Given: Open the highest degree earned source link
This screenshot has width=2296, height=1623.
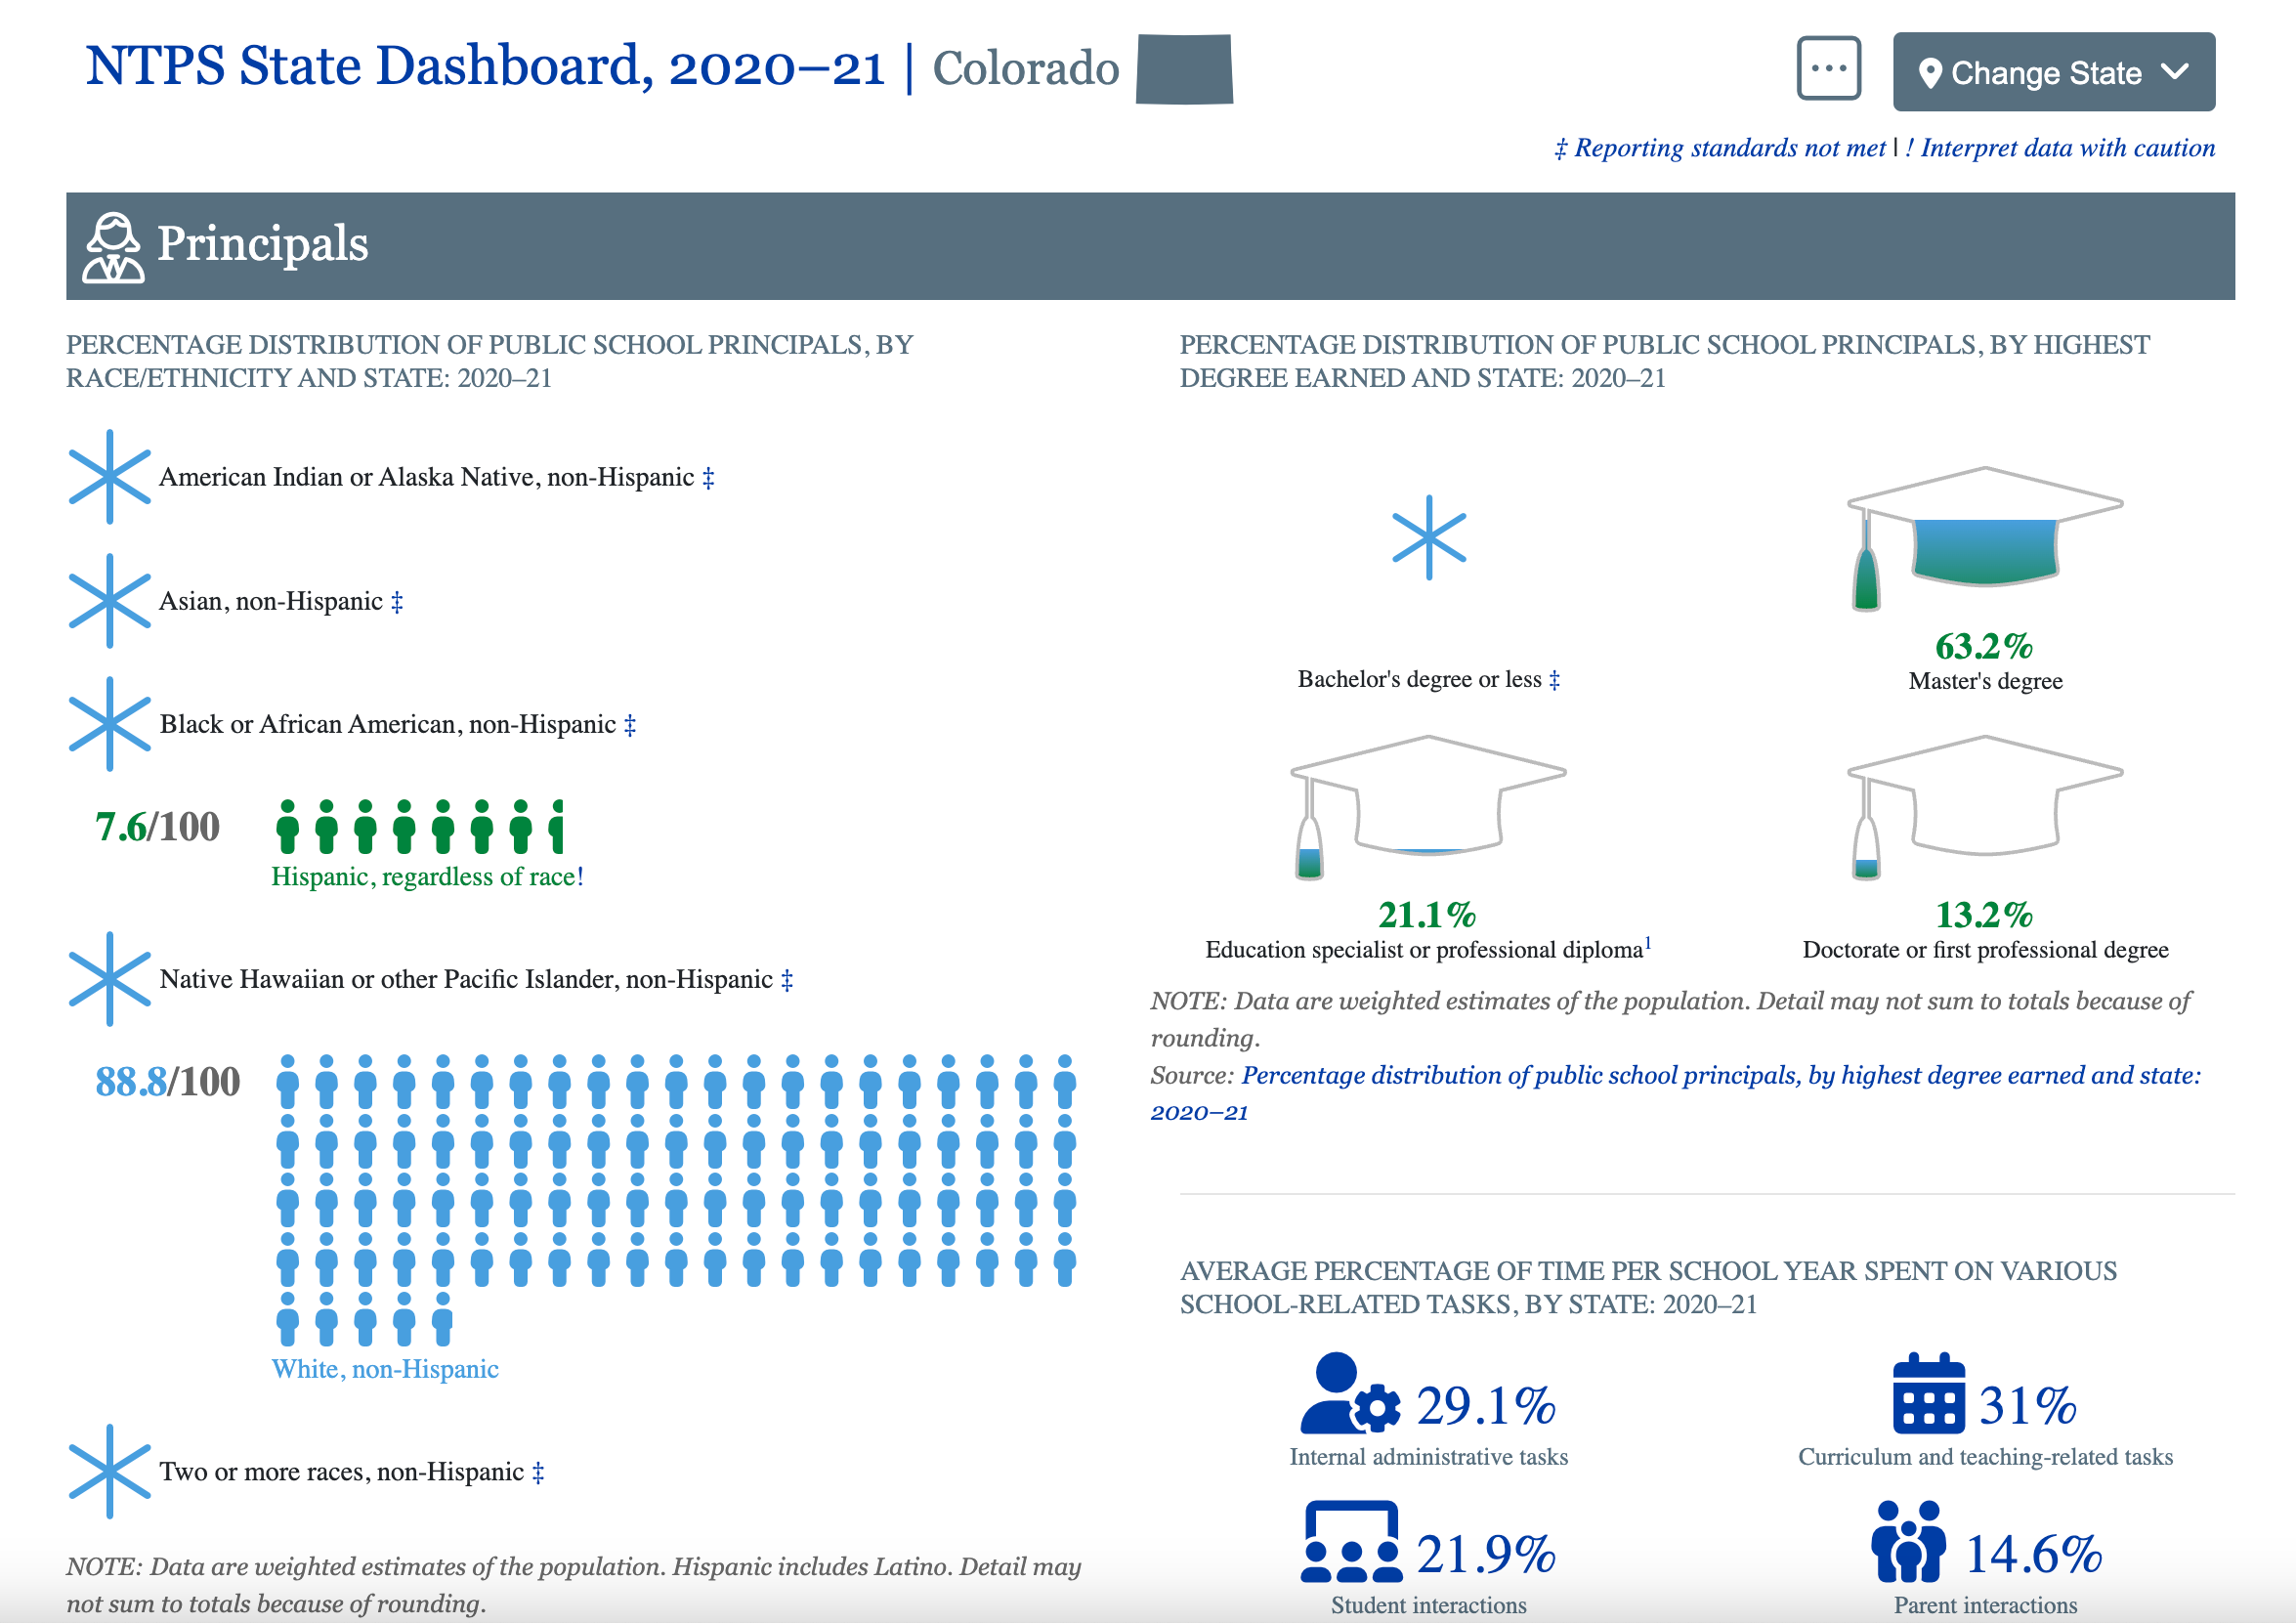Looking at the screenshot, I should point(1720,1075).
